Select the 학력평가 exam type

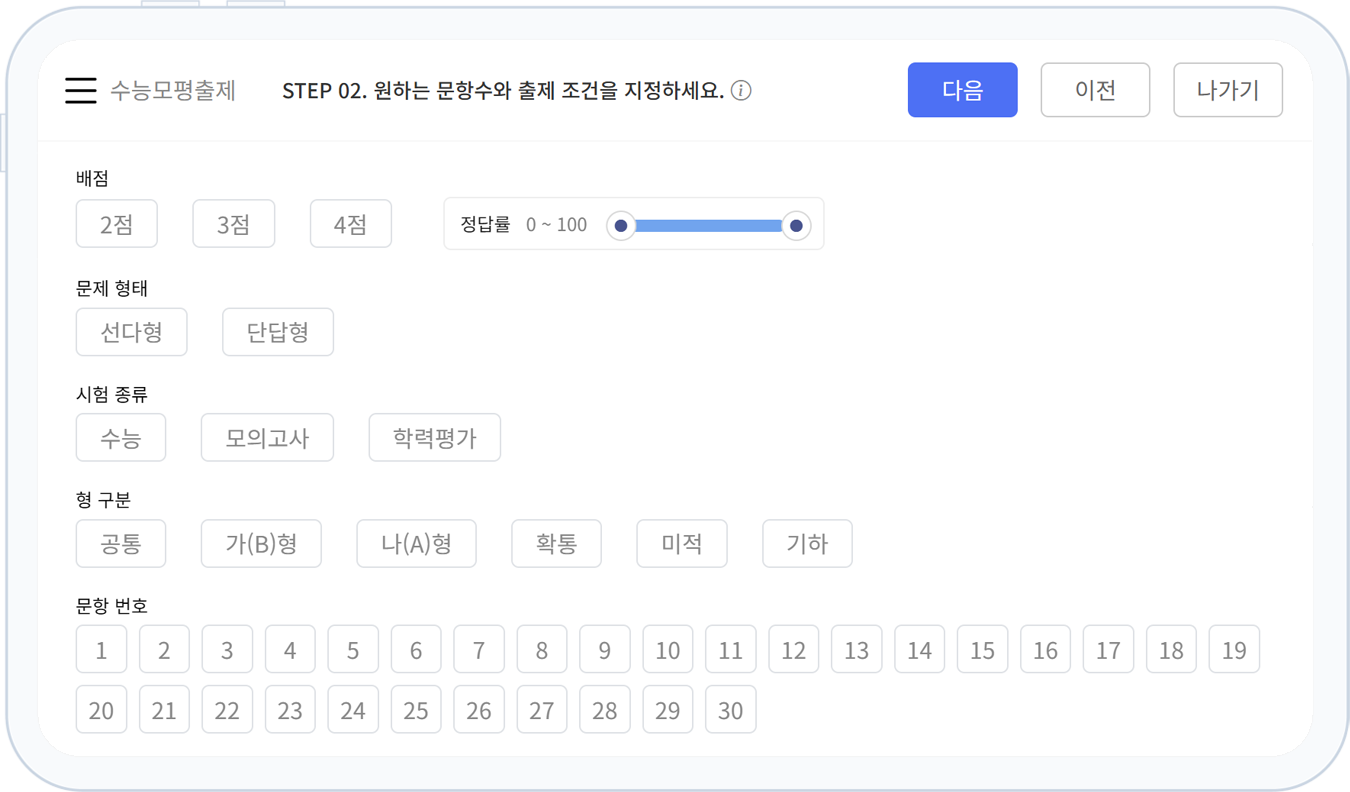pos(434,437)
